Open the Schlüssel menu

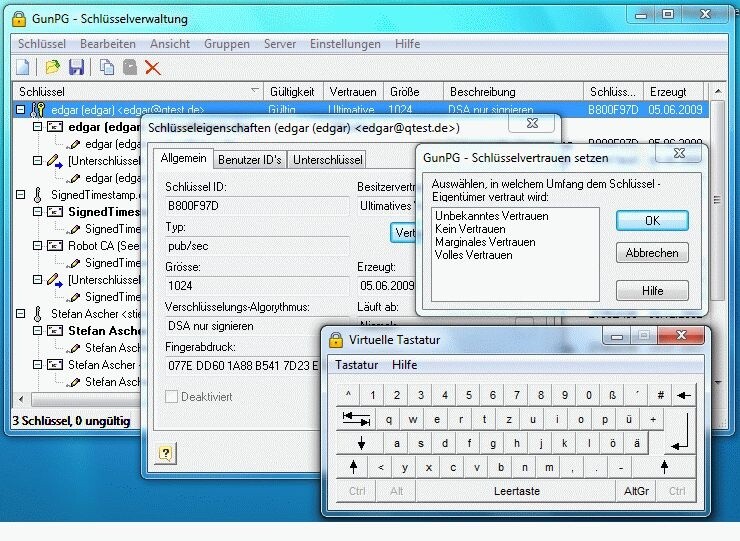tap(42, 44)
